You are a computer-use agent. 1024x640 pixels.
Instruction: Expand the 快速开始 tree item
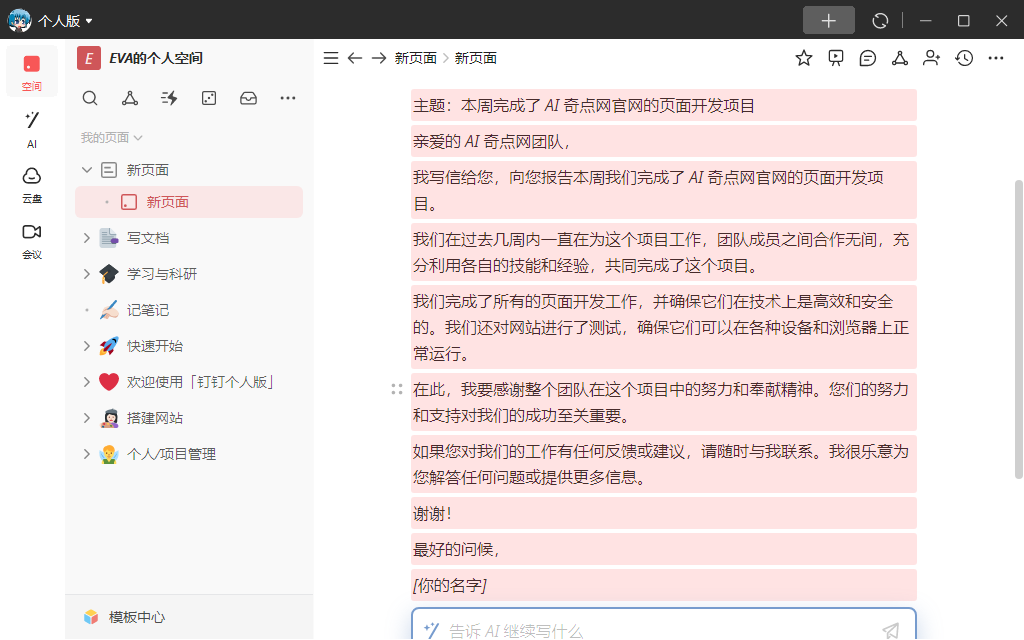coord(86,346)
